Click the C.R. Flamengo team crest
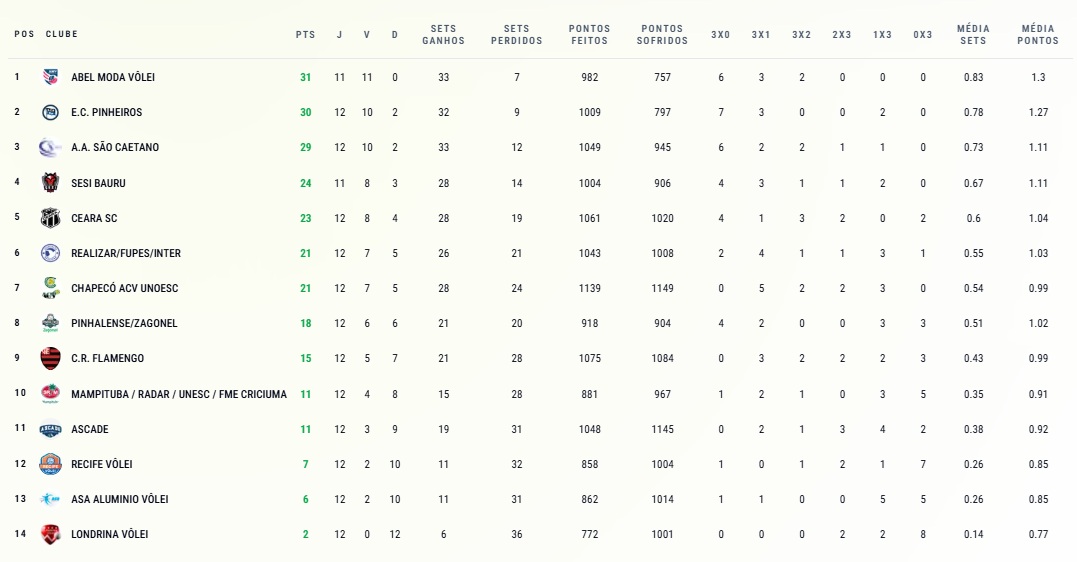Image resolution: width=1077 pixels, height=562 pixels. 50,358
